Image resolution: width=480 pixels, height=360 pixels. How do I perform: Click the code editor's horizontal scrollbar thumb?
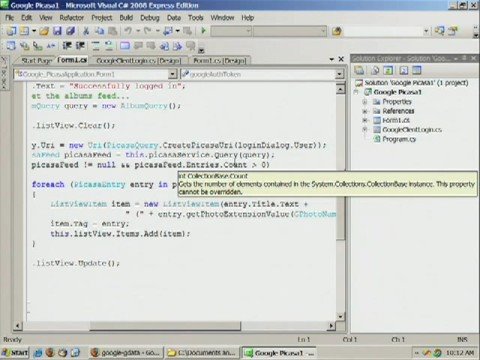click(x=165, y=326)
